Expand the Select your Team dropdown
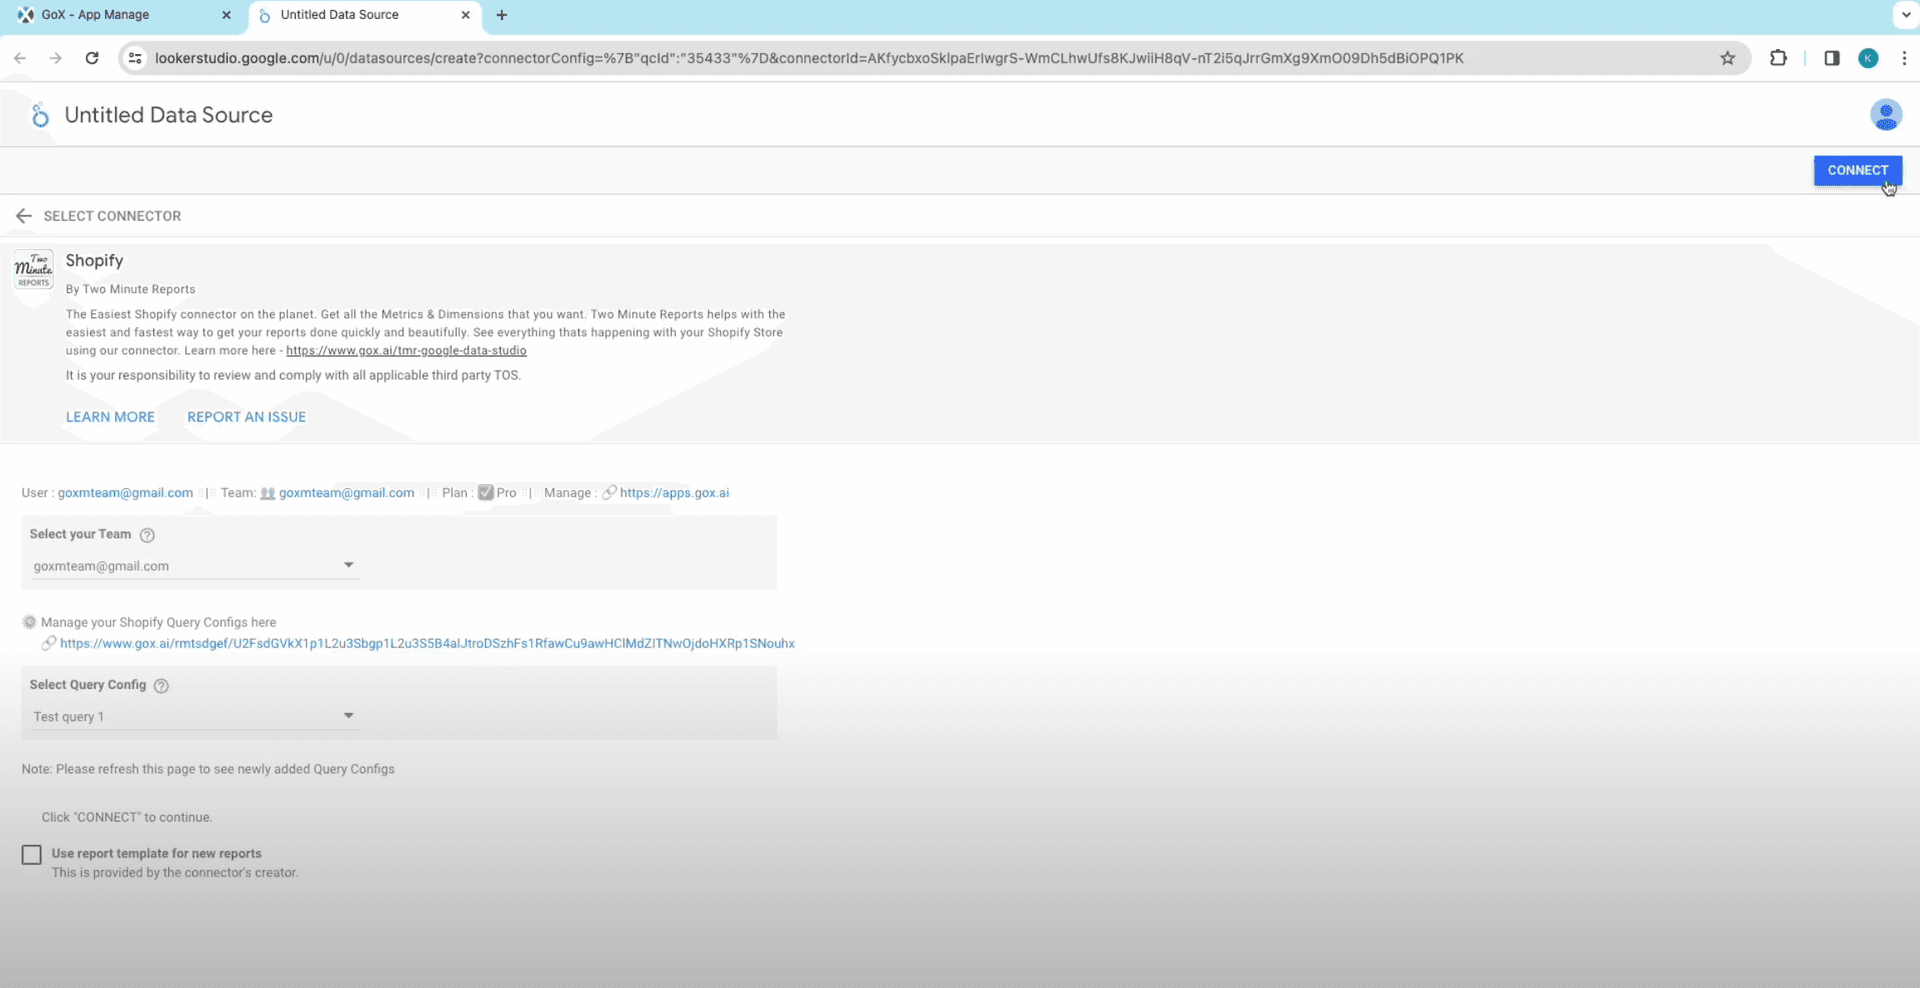 click(x=194, y=566)
